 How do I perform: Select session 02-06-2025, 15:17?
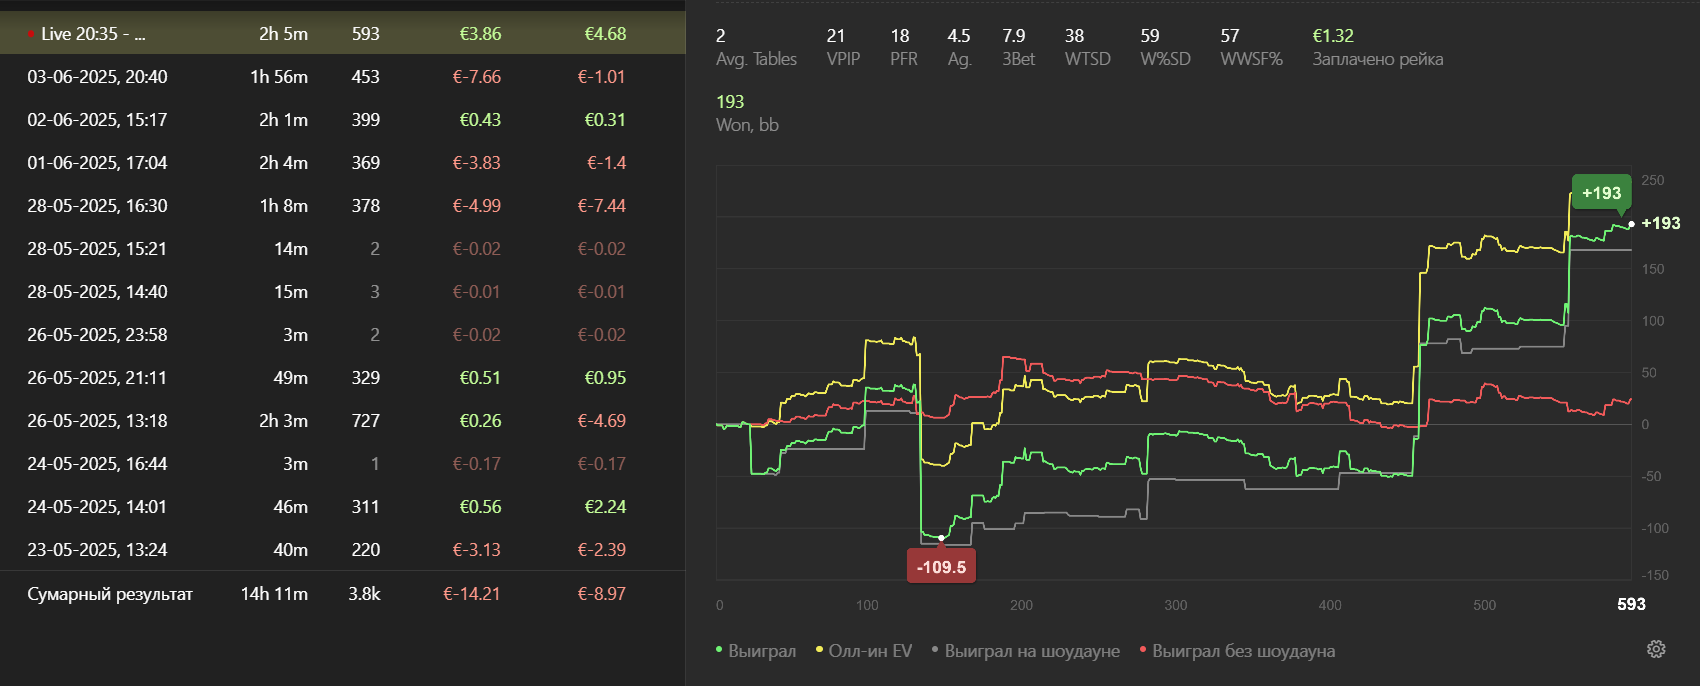click(343, 119)
